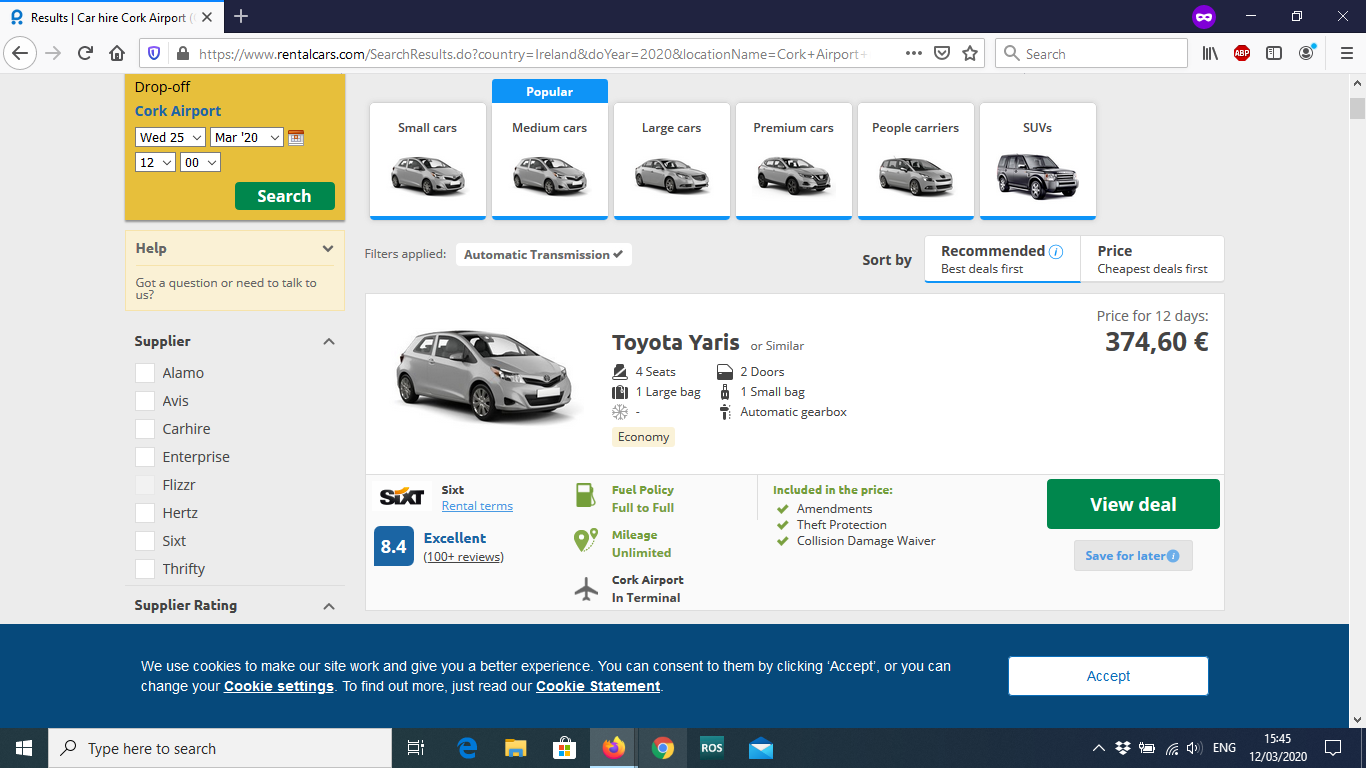The image size is (1366, 768).
Task: Open Sixt Rental terms link
Action: coord(477,506)
